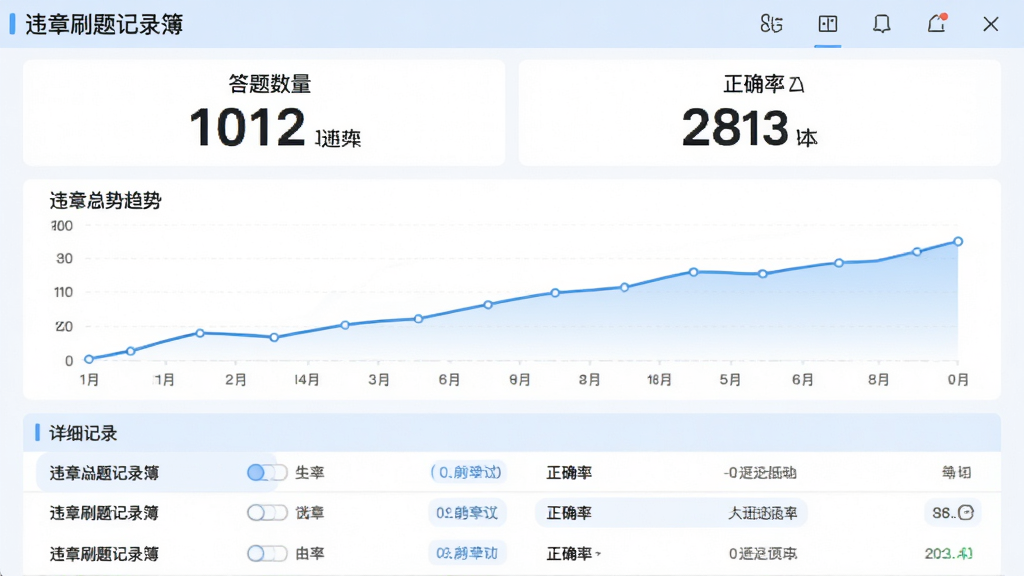The height and width of the screenshot is (576, 1024).
Task: Close the 违章刷题记录簿 window
Action: (991, 24)
